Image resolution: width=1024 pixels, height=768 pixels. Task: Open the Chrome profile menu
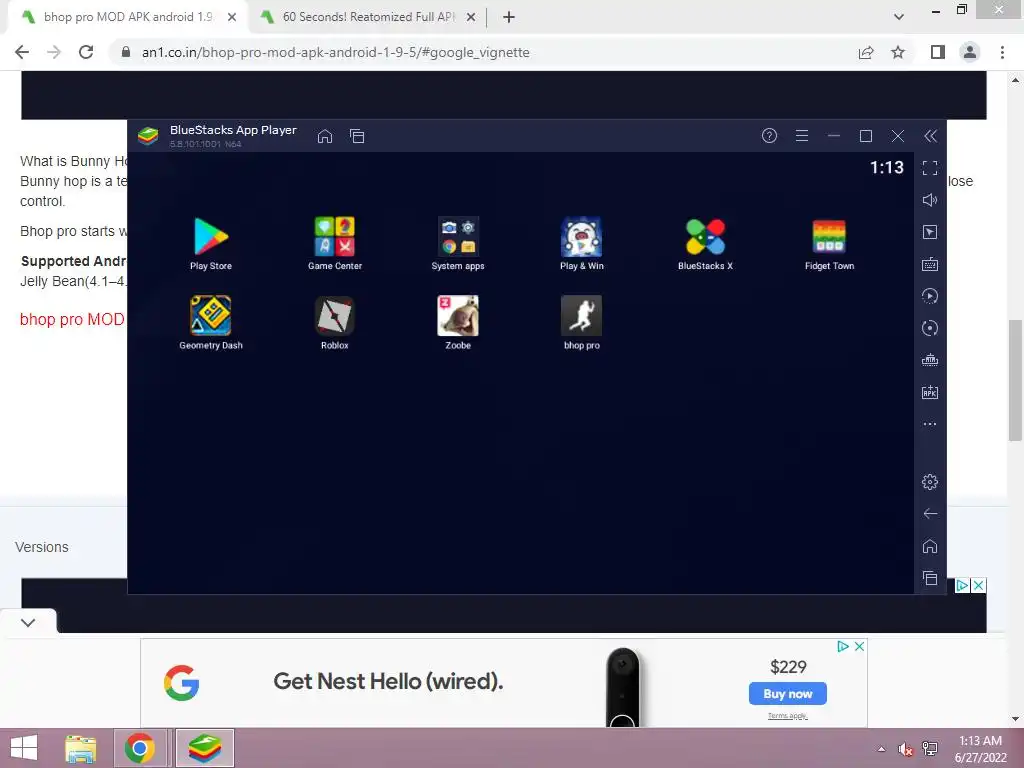coord(970,52)
